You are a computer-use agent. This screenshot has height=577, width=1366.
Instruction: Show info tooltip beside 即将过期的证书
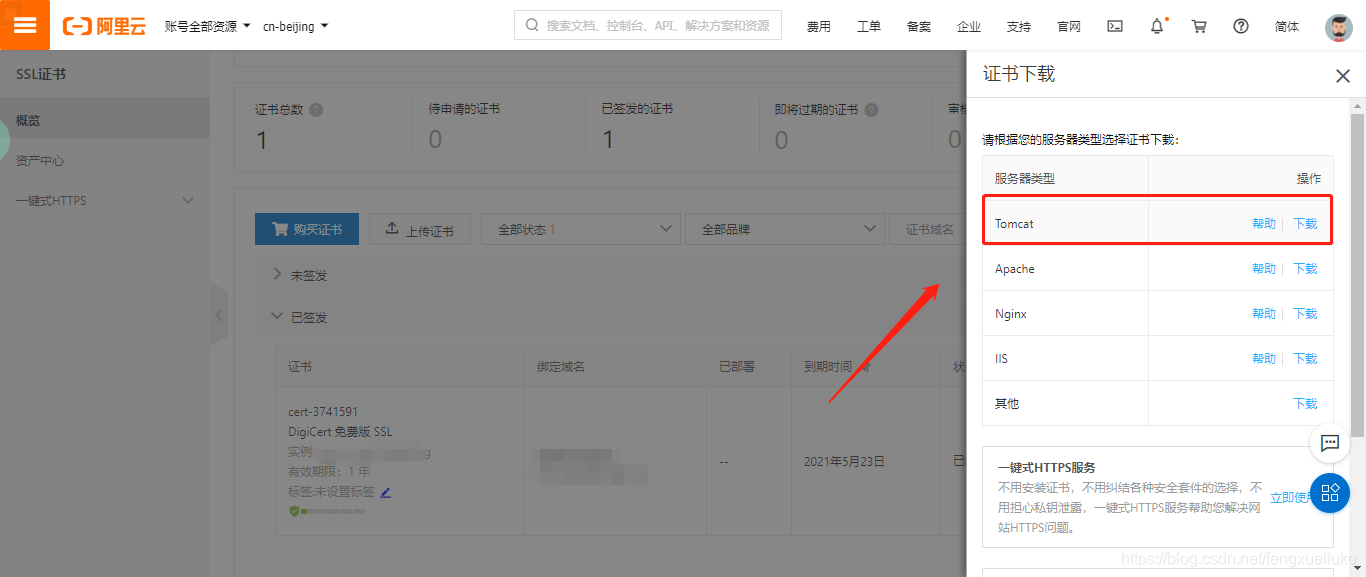pos(871,110)
